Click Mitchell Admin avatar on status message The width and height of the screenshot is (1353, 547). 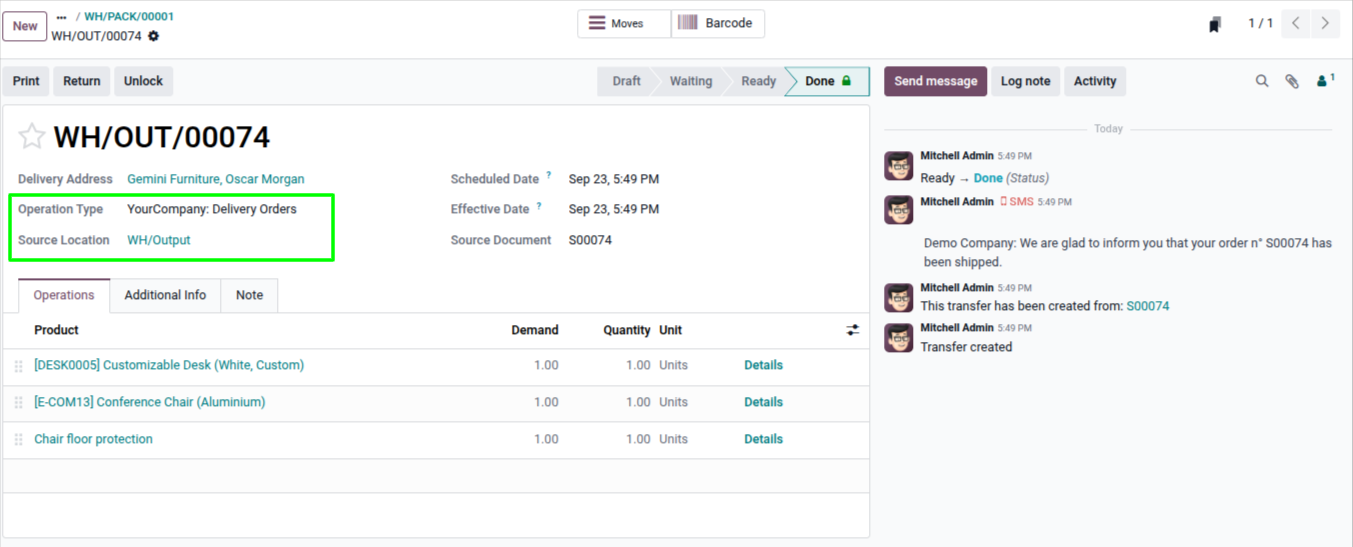click(x=899, y=165)
